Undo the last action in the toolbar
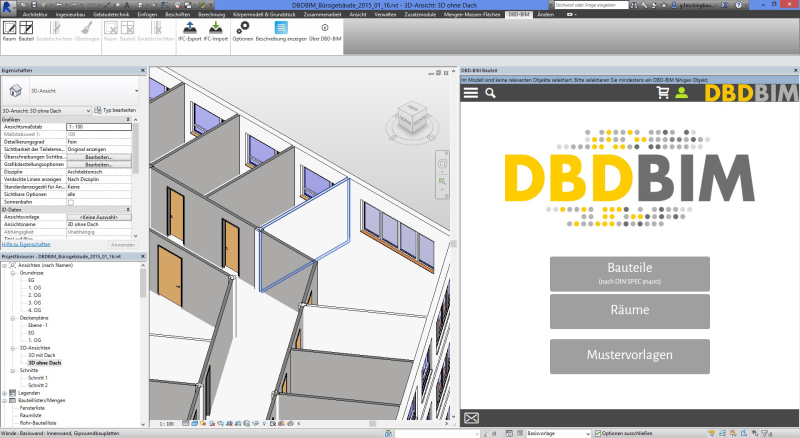800x438 pixels. tap(59, 5)
